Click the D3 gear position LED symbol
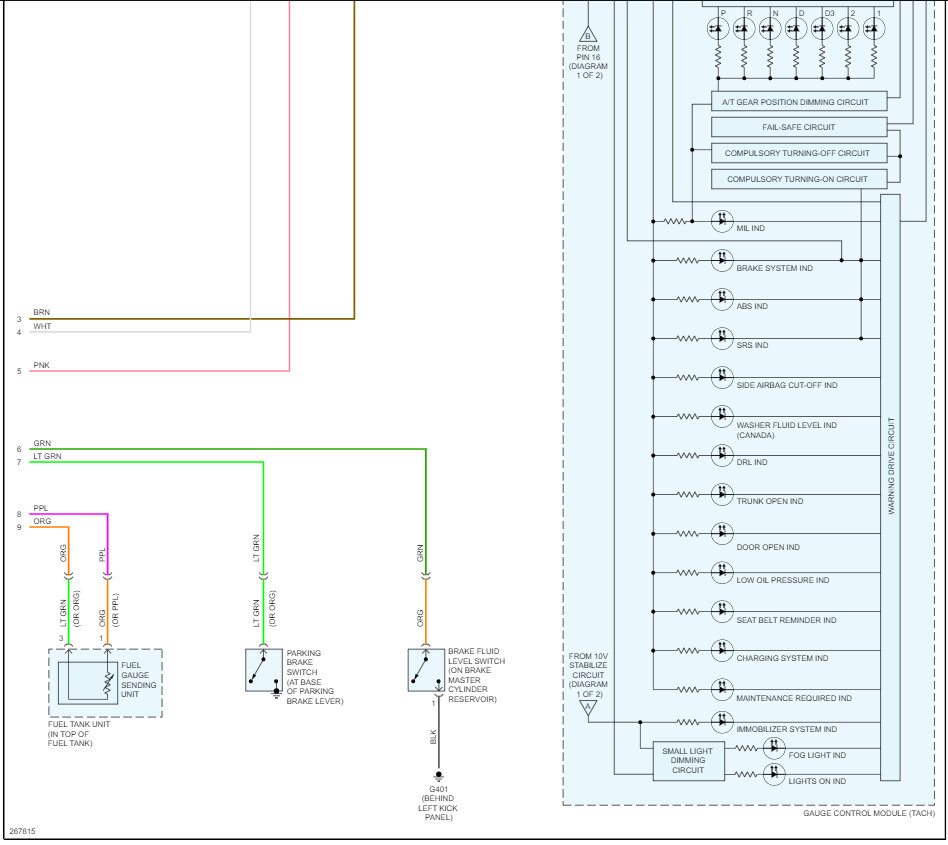The height and width of the screenshot is (845, 948). [822, 28]
